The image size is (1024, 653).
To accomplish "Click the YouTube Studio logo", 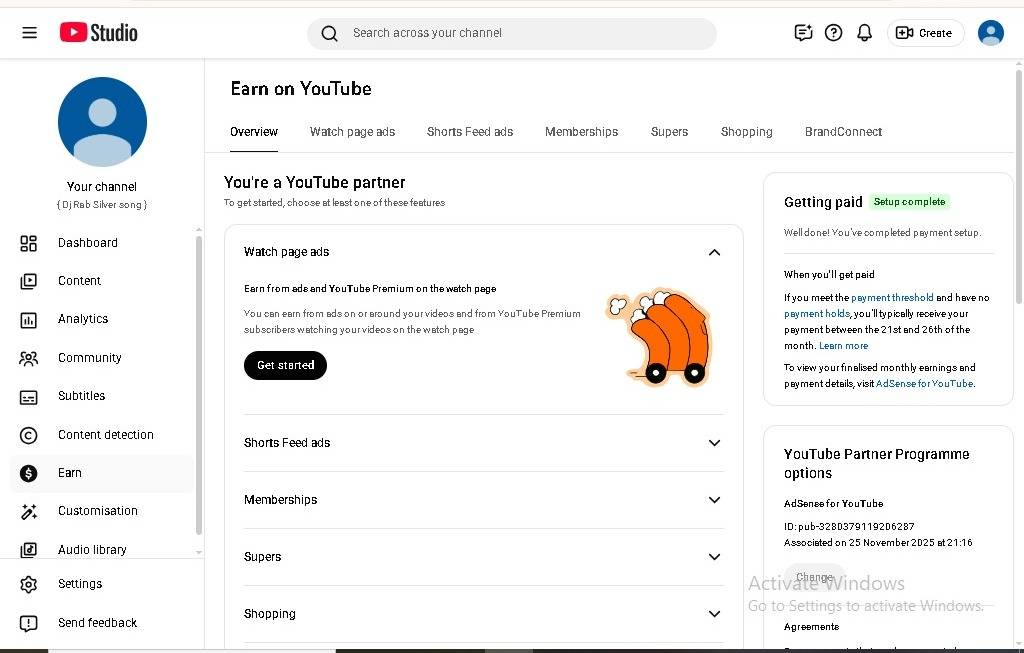I will pyautogui.click(x=98, y=33).
